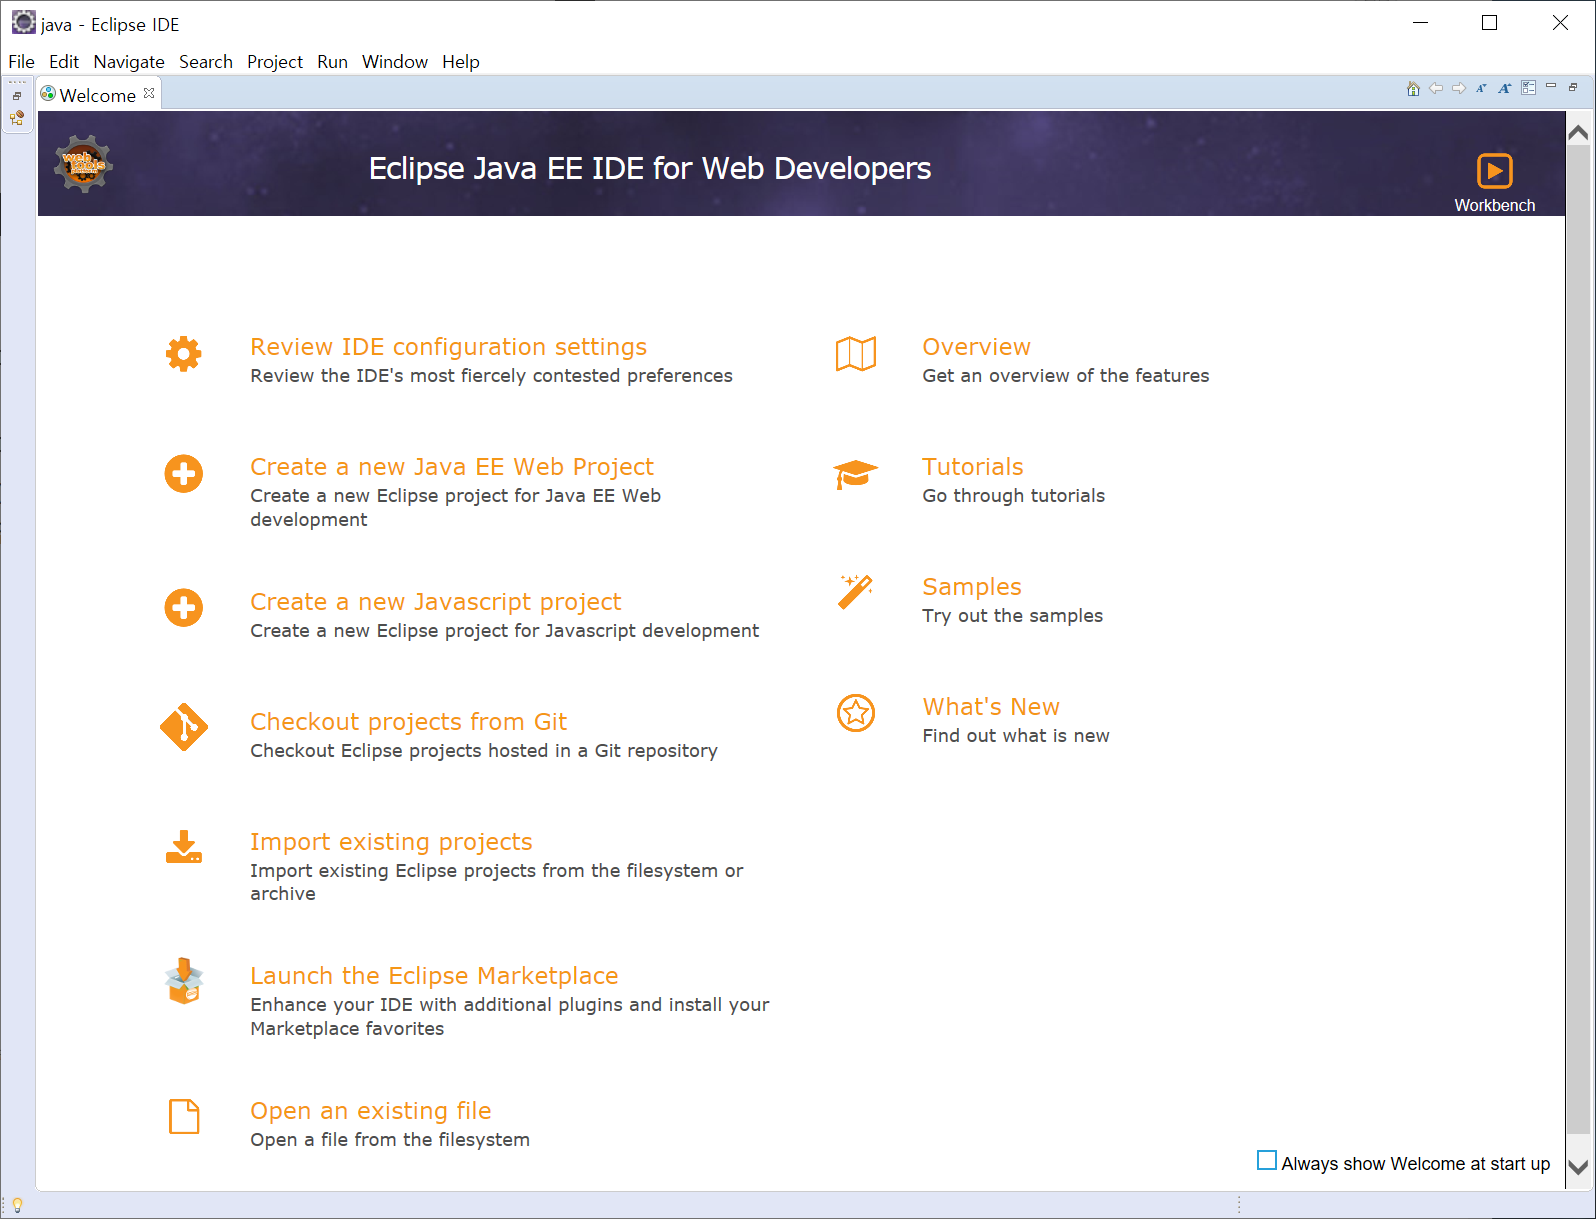Open the Type Hierarchy fast view icon

(x=17, y=118)
